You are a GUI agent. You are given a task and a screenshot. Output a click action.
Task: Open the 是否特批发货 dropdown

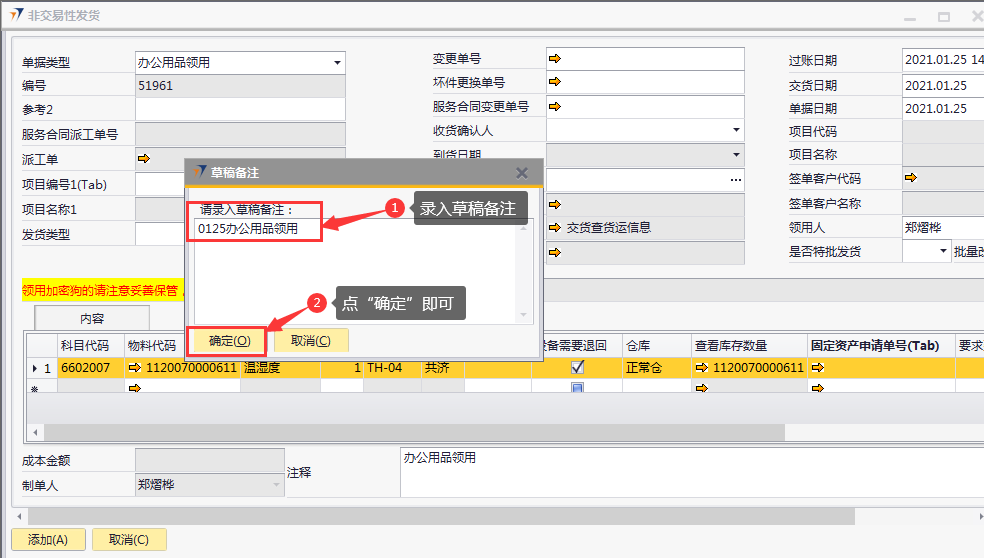tap(942, 252)
